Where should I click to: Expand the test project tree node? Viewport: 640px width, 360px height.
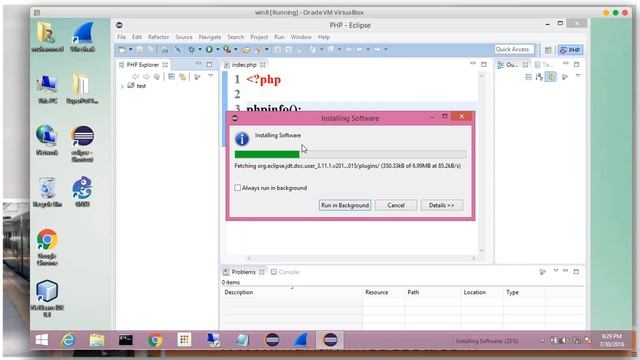coord(122,86)
